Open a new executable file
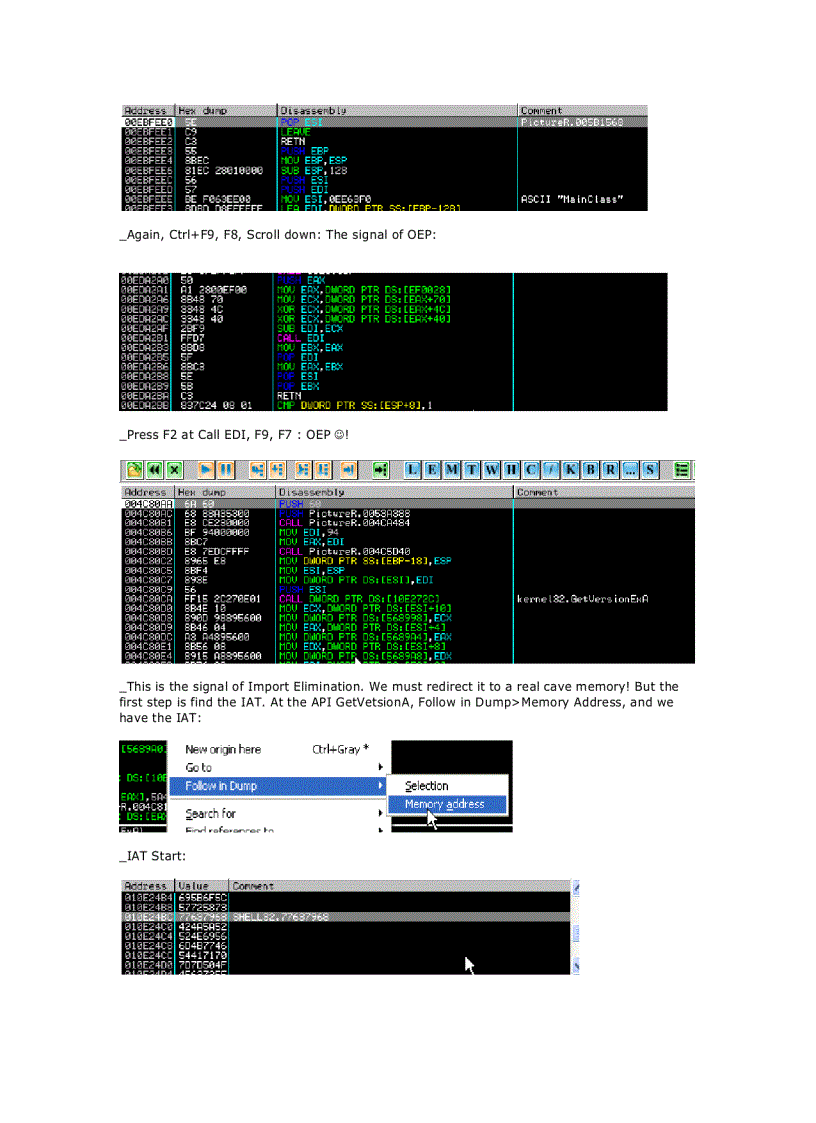Image resolution: width=816 pixels, height=1123 pixels. tap(133, 469)
